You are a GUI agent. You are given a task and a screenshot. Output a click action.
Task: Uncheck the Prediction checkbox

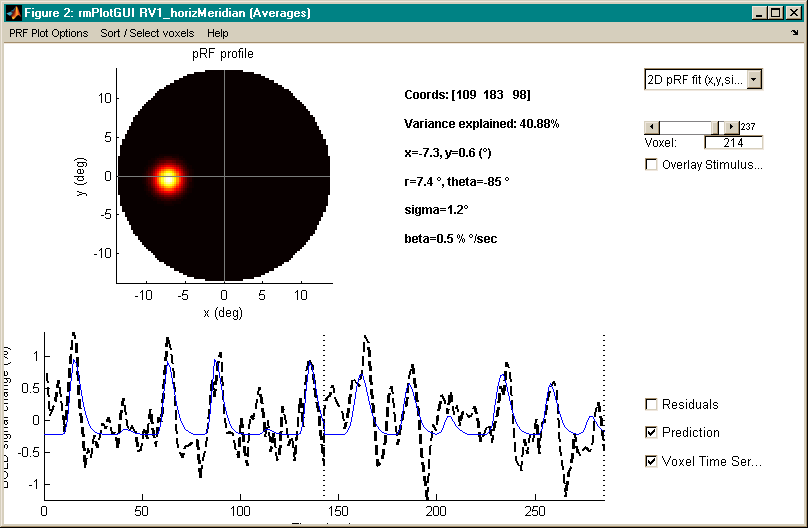[x=652, y=433]
